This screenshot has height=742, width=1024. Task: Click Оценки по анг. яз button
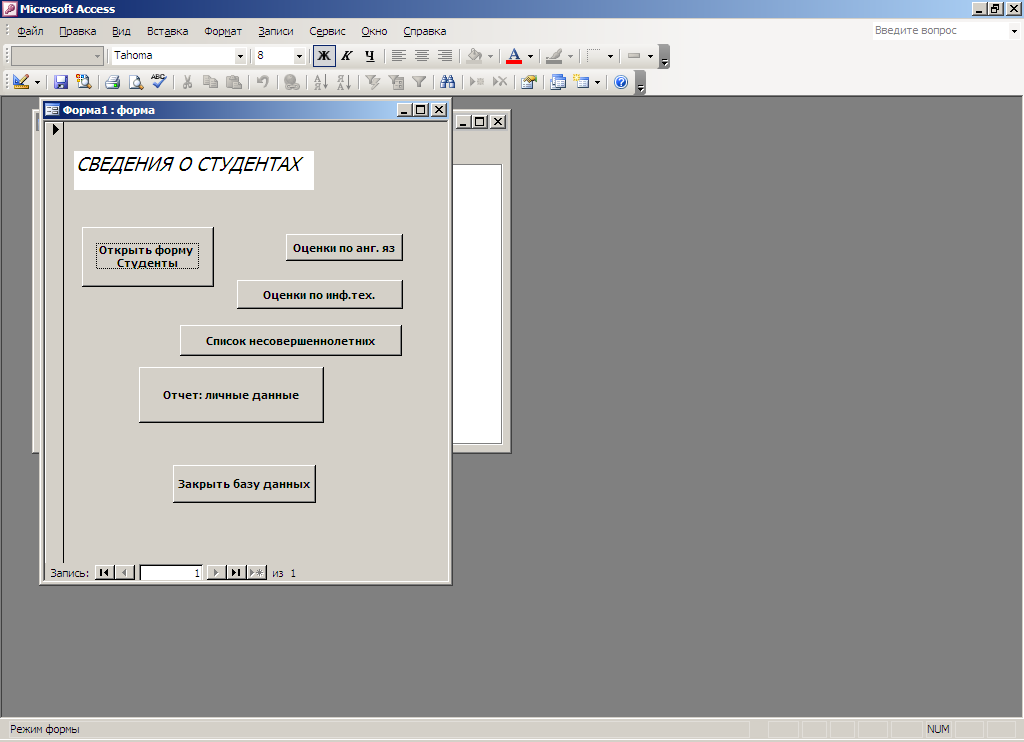pos(344,248)
